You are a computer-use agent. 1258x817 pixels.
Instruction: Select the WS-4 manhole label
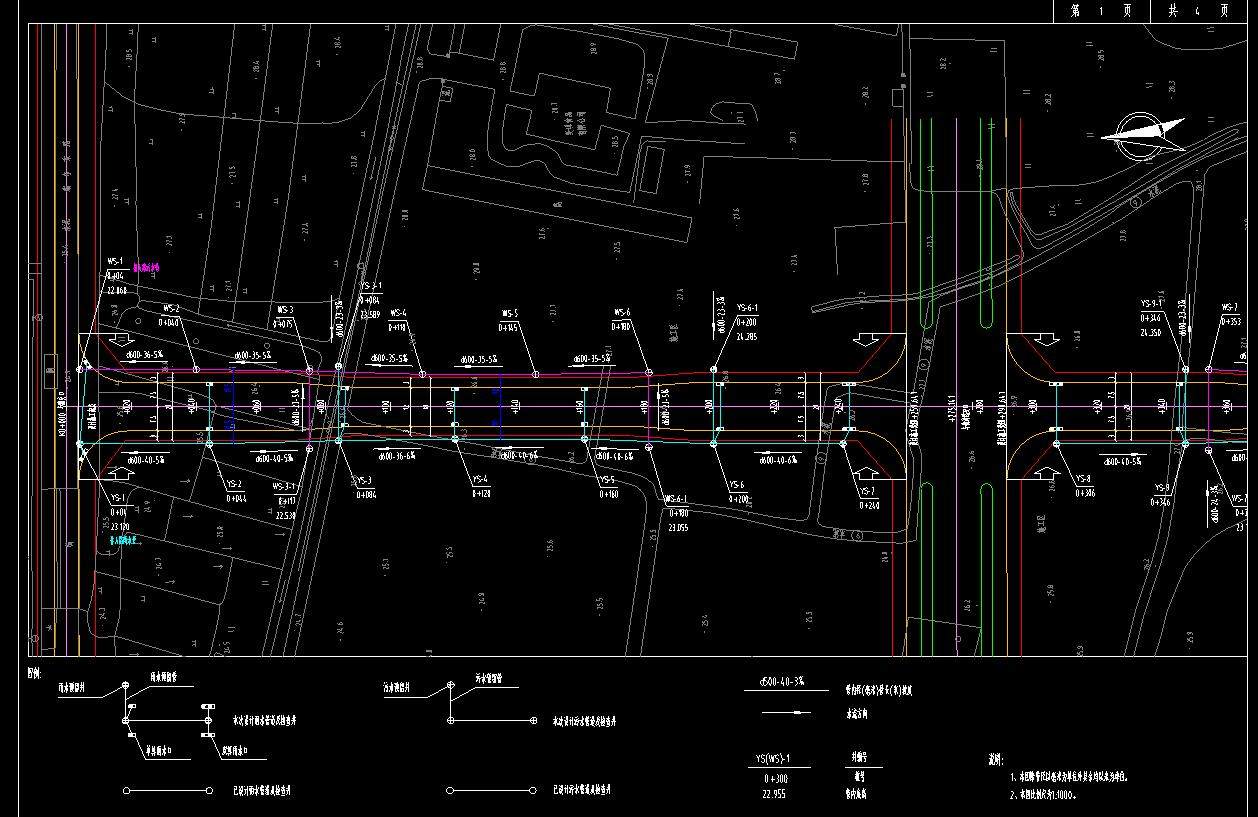398,313
